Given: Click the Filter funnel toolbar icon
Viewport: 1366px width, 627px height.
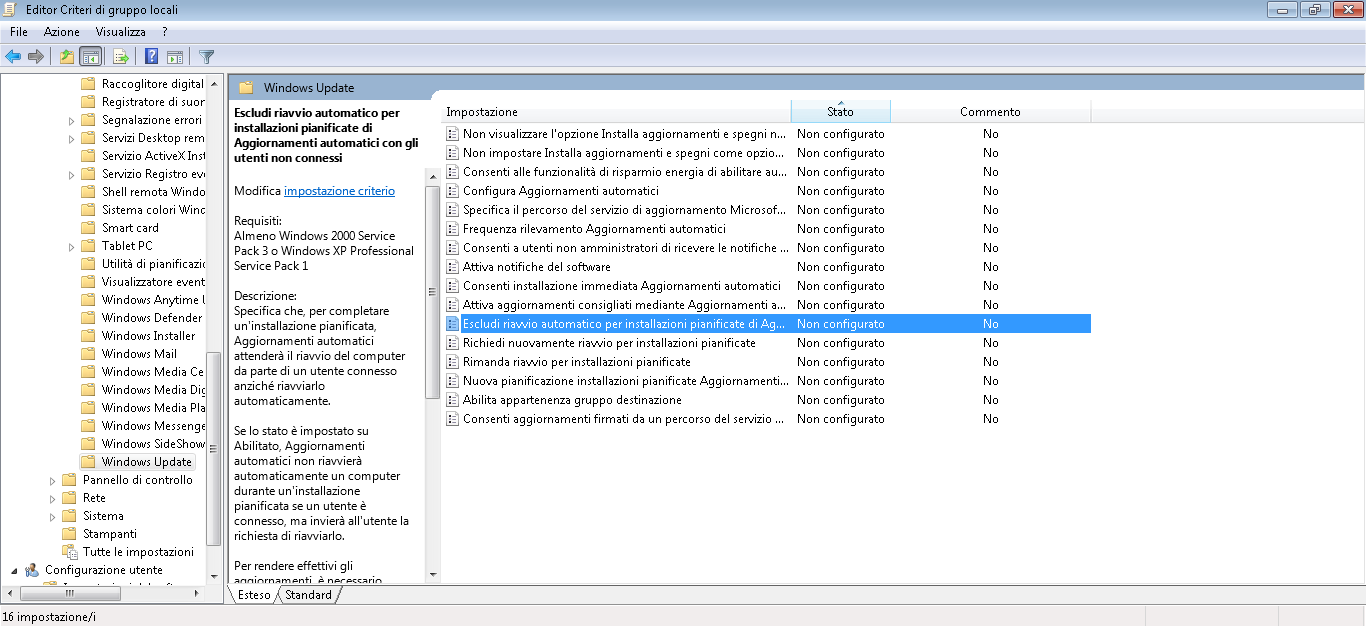Looking at the screenshot, I should click(207, 56).
